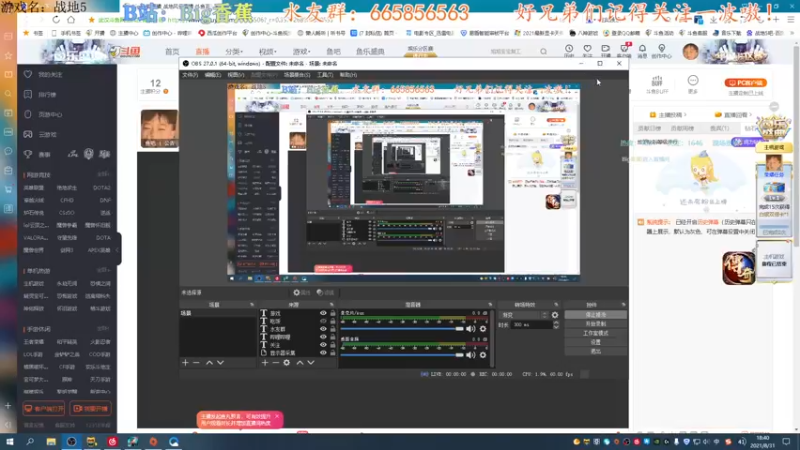The image size is (800, 450).
Task: Expand the 直播回顾 section arrow
Action: [751, 115]
